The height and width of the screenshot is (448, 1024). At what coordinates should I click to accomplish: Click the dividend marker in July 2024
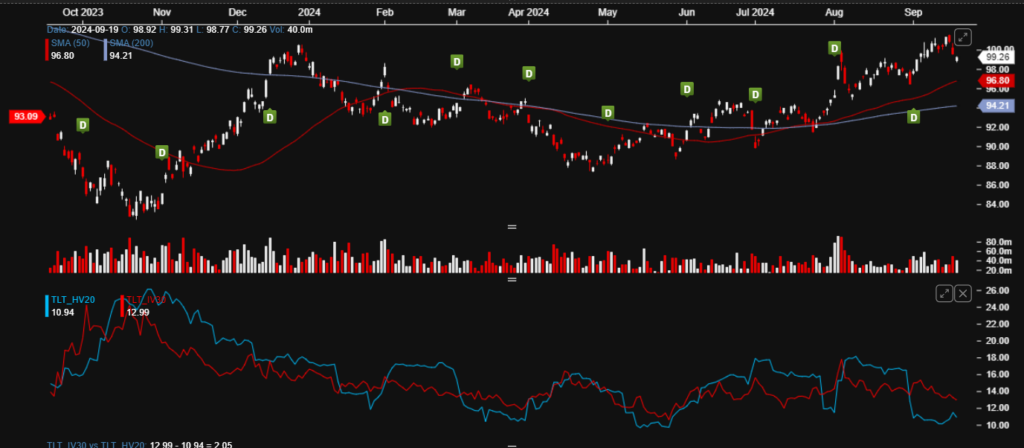click(756, 95)
